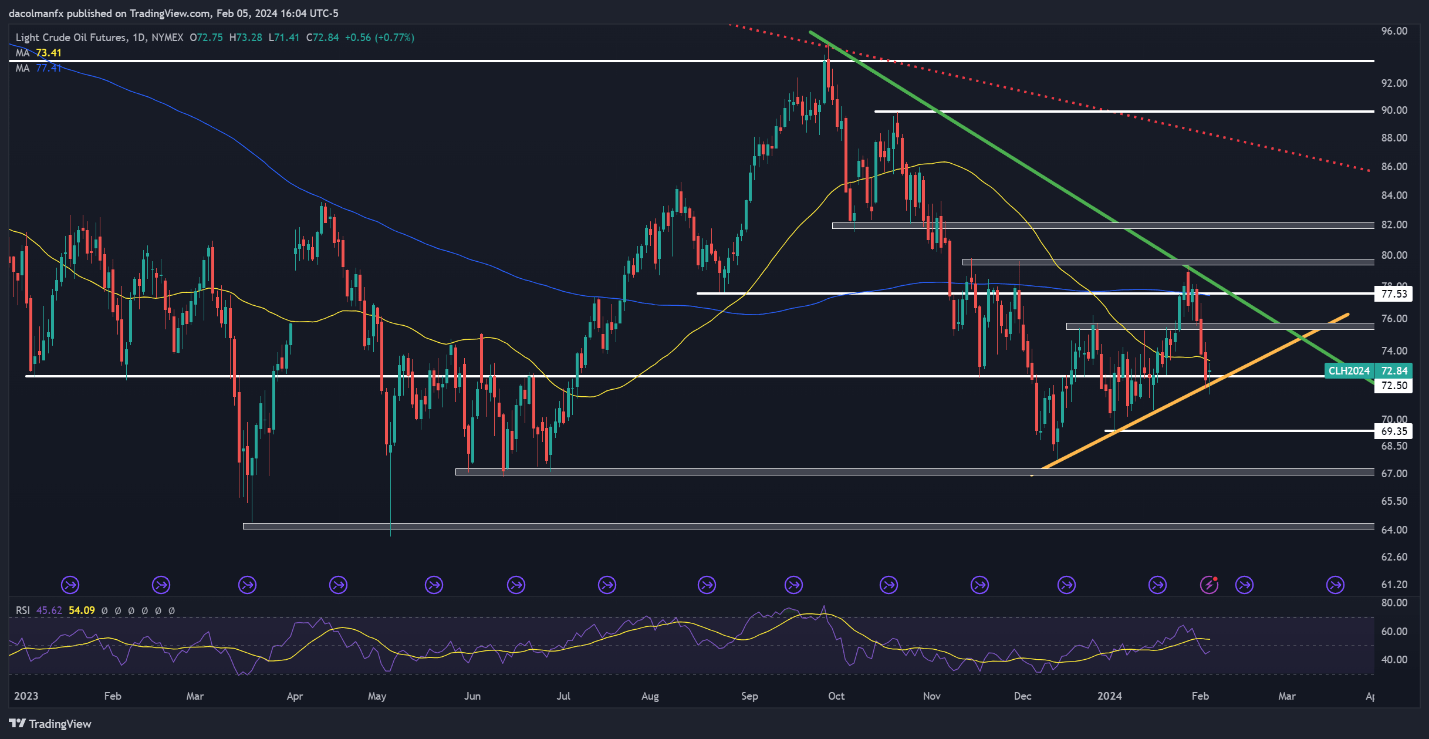Click the 96.00 value on the price axis

pos(1394,31)
